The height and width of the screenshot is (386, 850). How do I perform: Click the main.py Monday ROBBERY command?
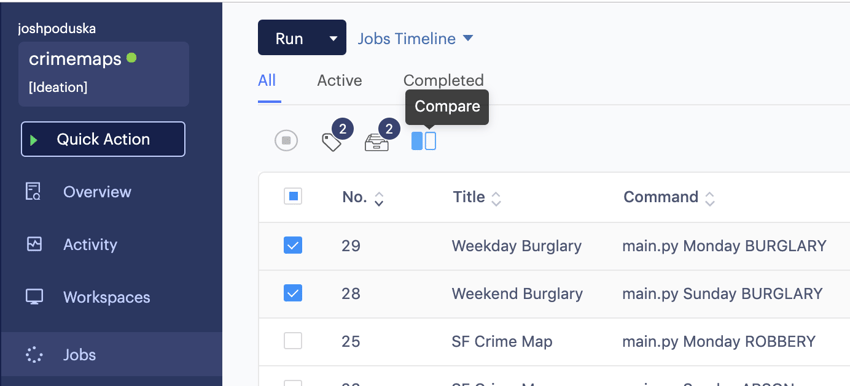pos(719,342)
